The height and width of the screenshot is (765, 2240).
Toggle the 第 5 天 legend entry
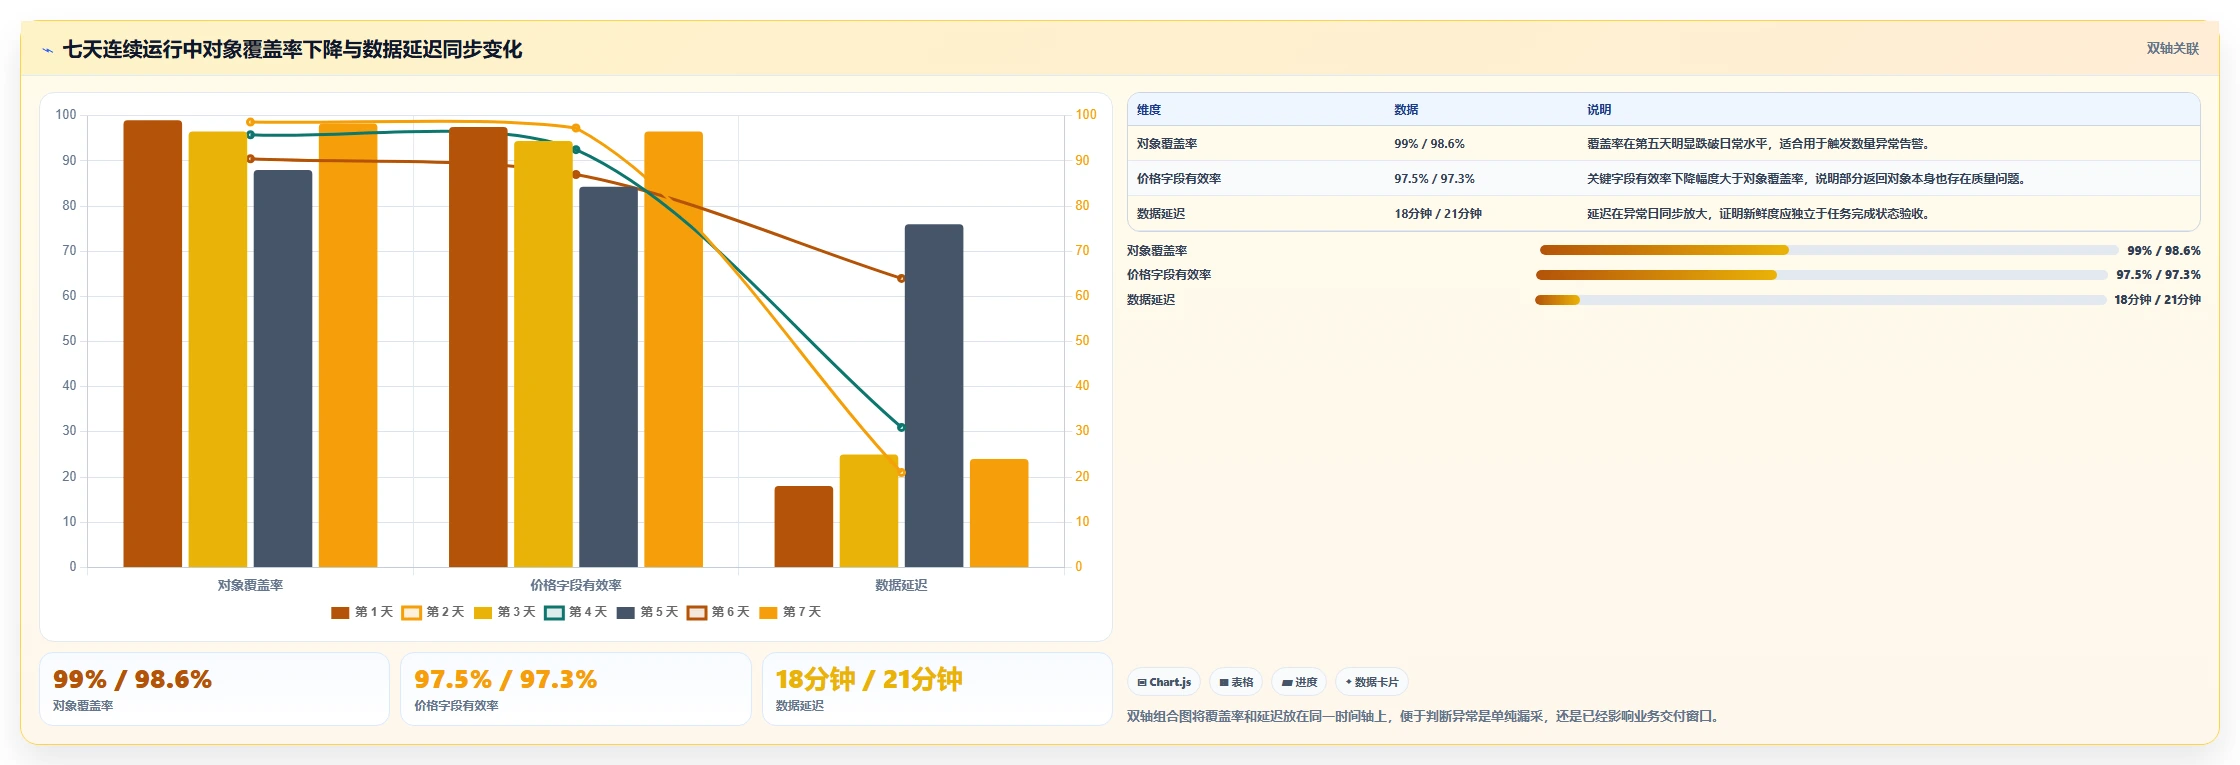click(647, 612)
